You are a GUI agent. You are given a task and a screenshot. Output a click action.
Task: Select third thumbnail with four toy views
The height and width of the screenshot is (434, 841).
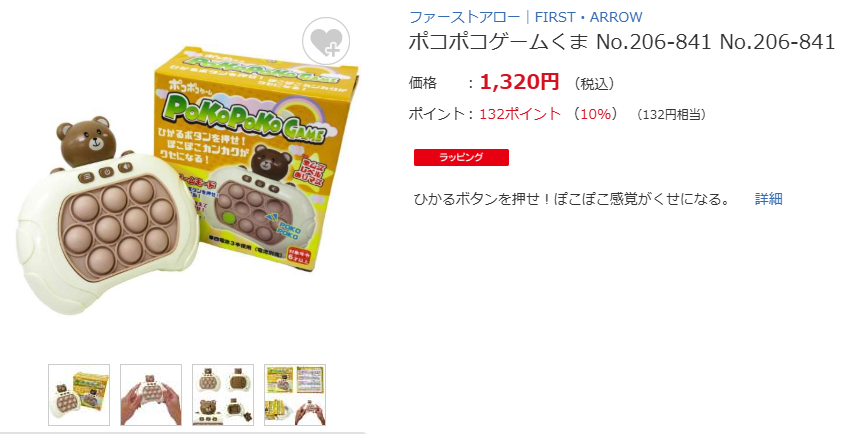[223, 395]
